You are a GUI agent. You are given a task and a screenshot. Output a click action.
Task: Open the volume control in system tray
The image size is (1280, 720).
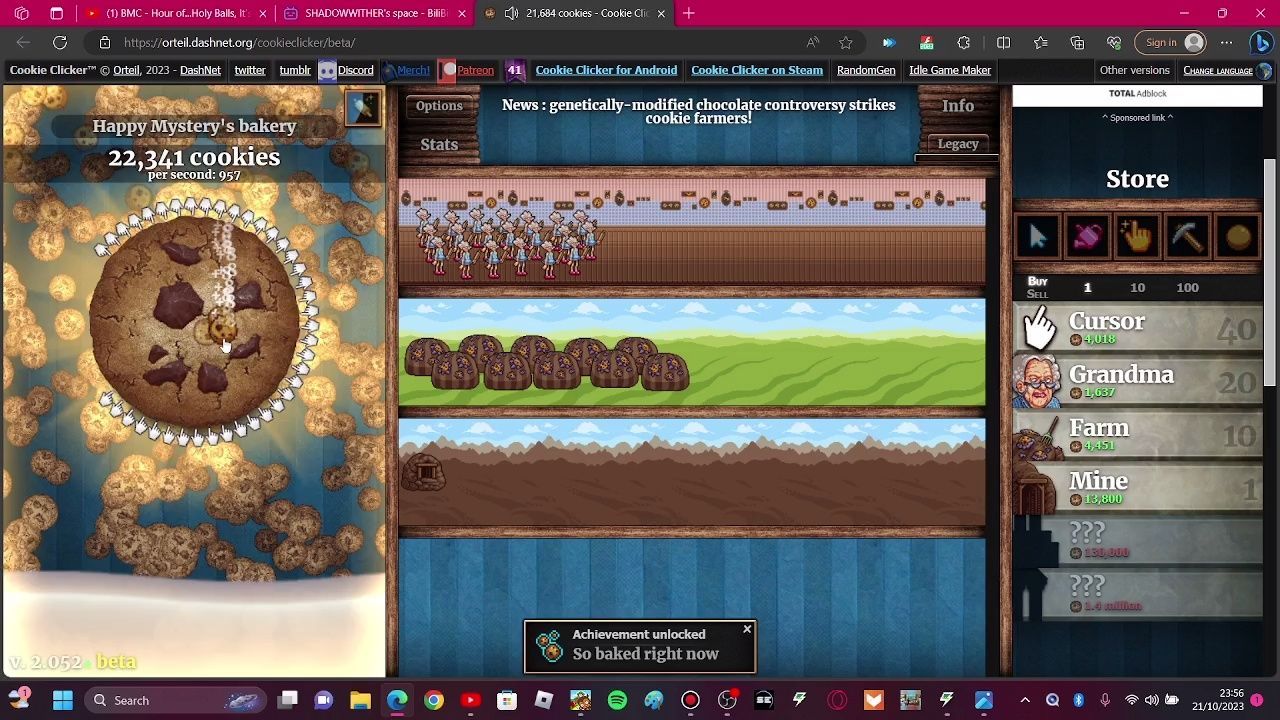point(1152,700)
